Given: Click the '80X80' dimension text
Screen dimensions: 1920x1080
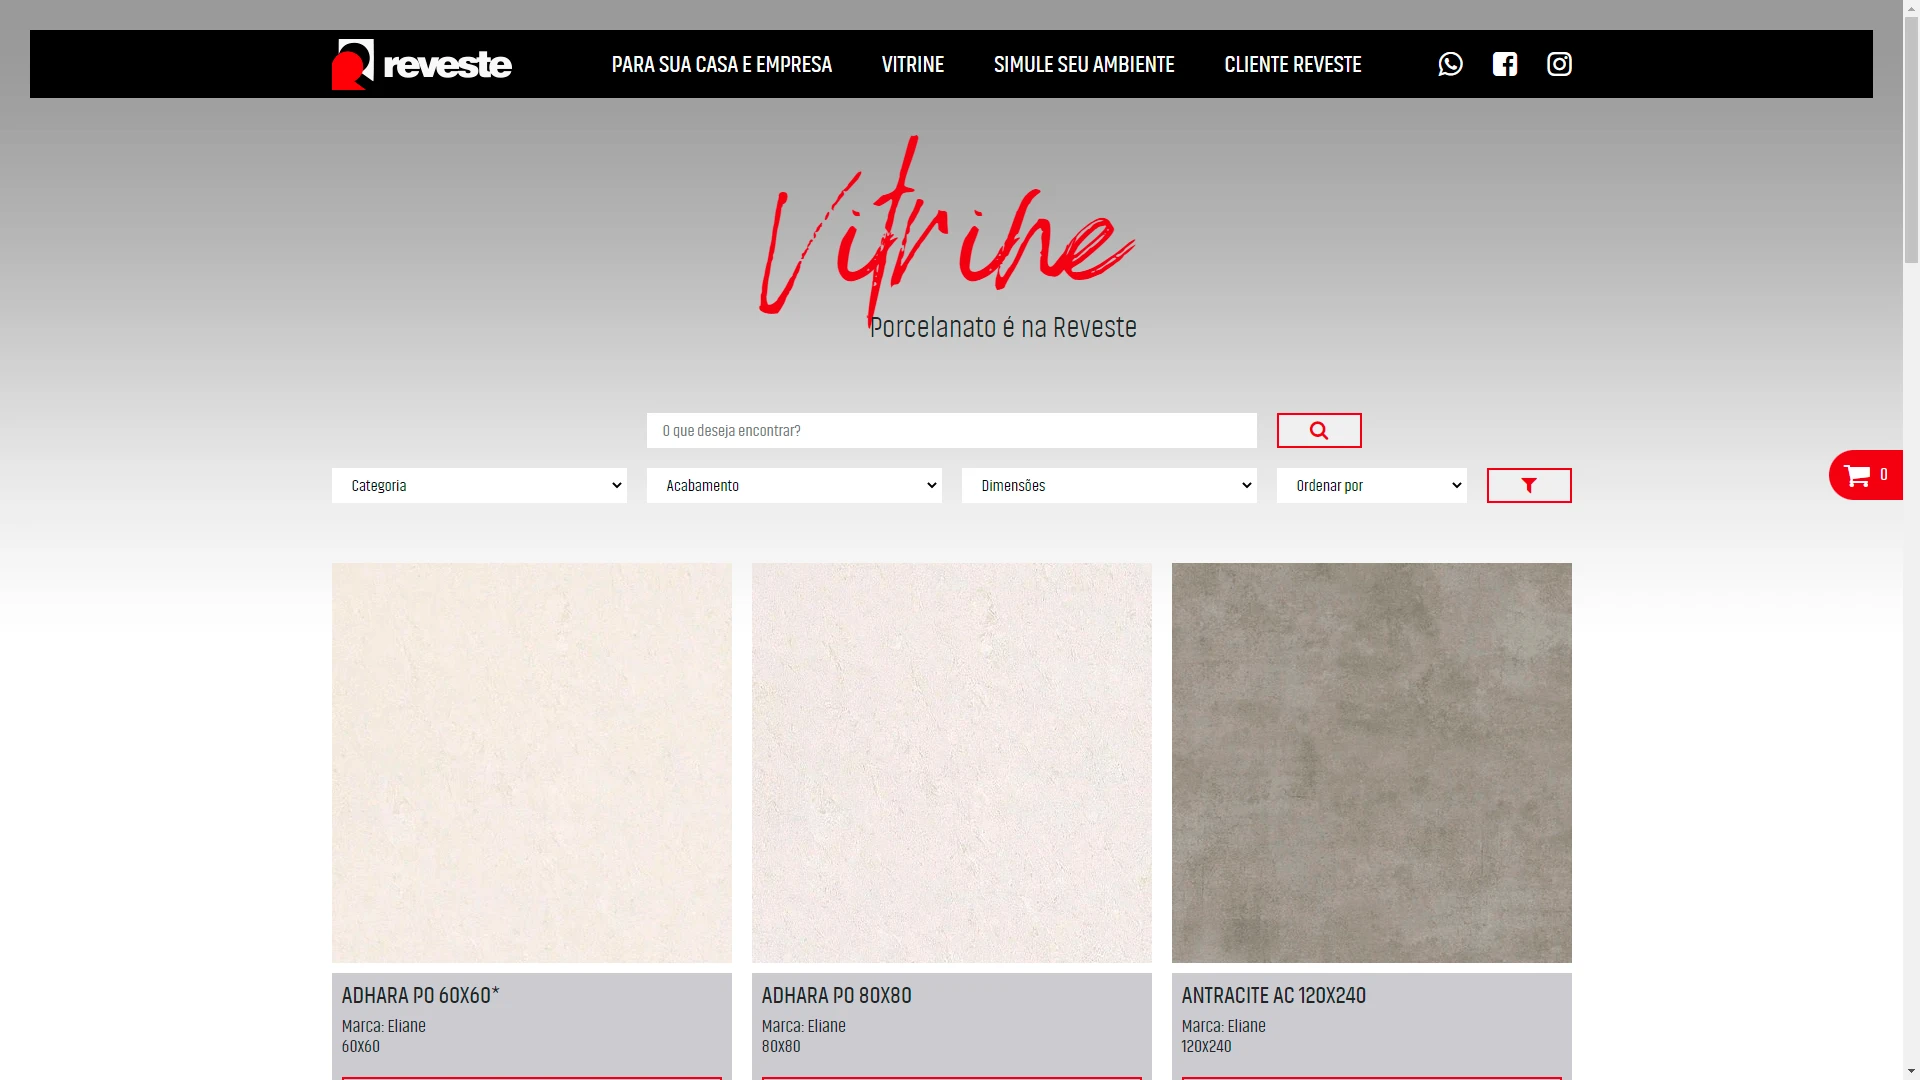Looking at the screenshot, I should [781, 1046].
